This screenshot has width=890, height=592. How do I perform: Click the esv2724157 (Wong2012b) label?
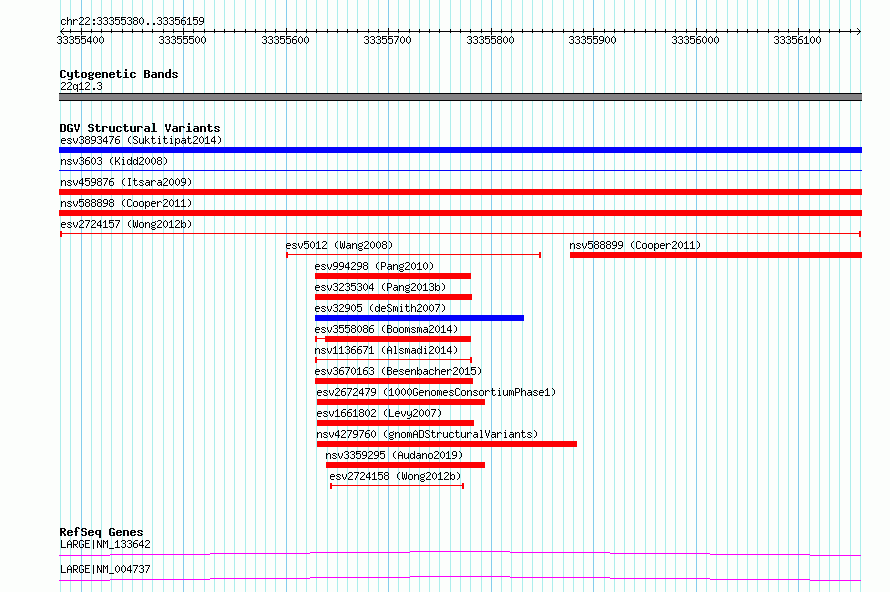[126, 224]
